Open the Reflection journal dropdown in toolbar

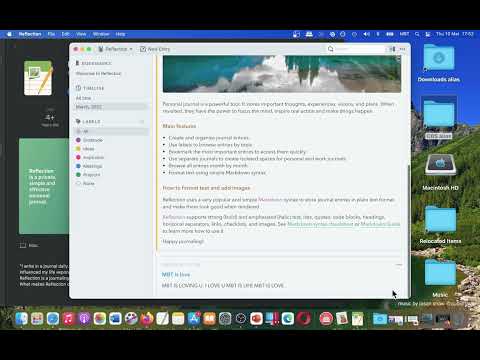click(x=115, y=49)
